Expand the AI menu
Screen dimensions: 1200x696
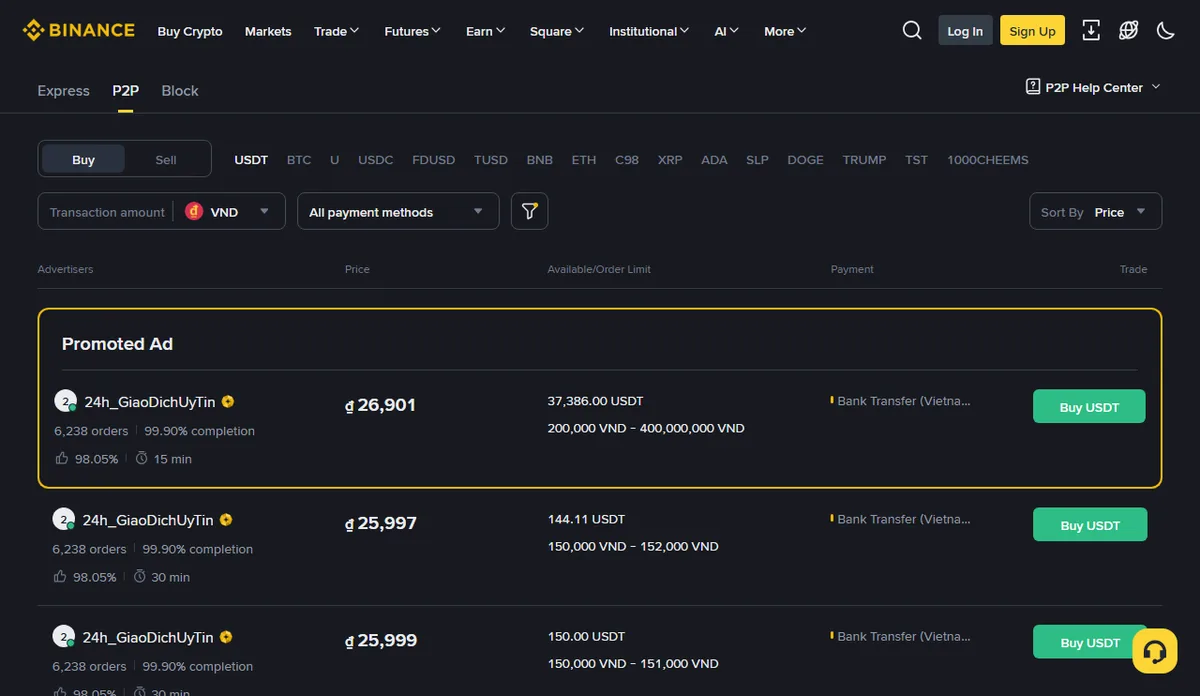[x=727, y=31]
